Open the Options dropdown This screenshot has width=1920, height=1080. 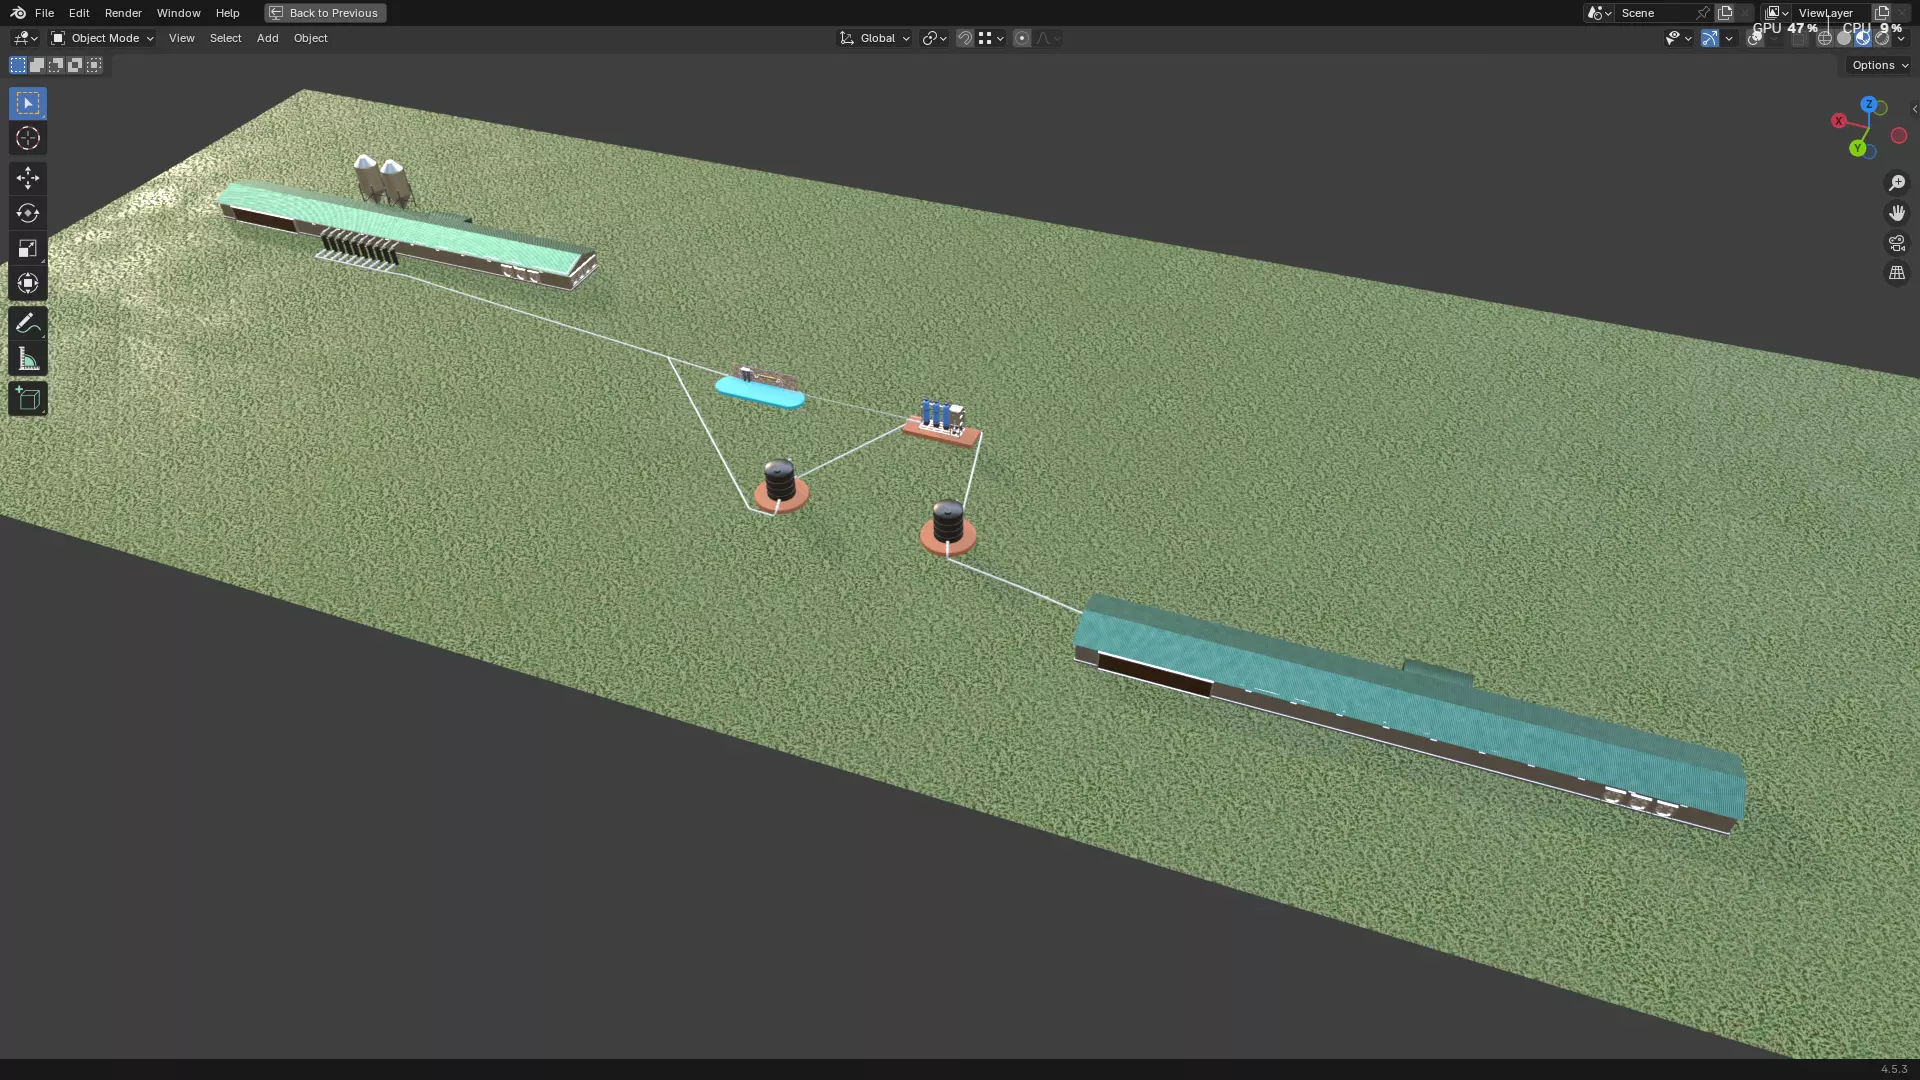[1880, 65]
